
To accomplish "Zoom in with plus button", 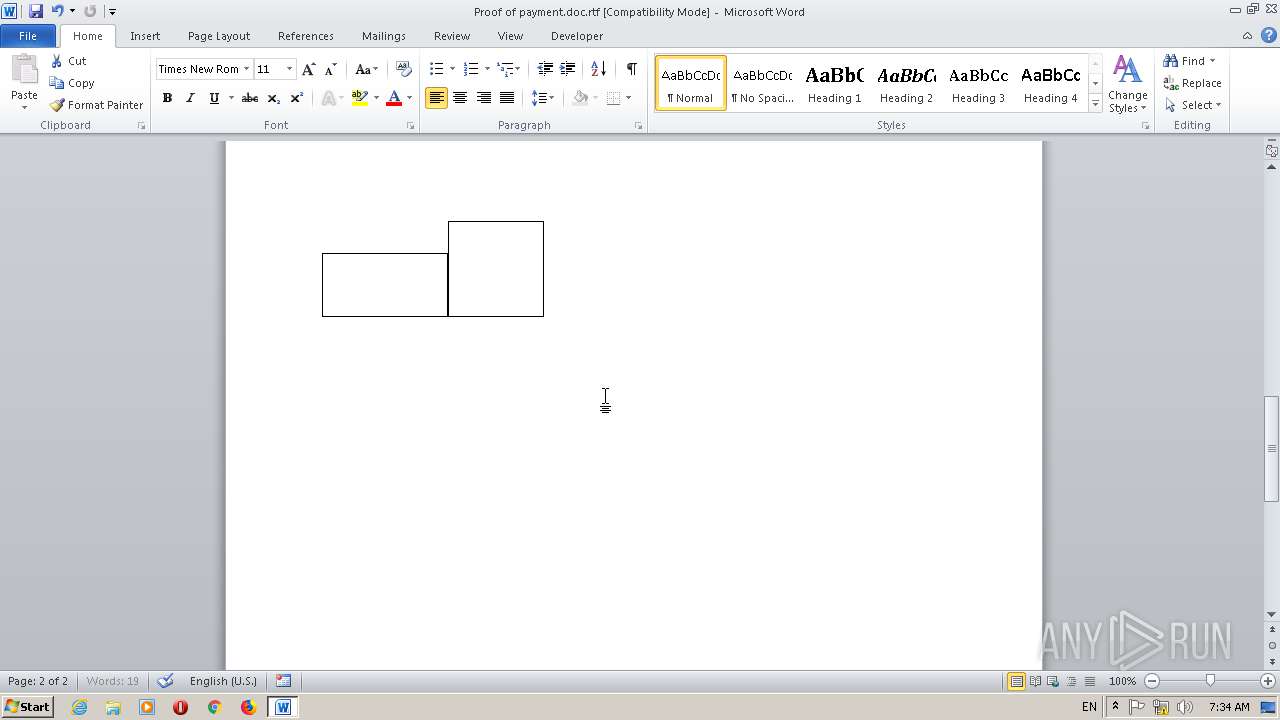I will [x=1268, y=681].
